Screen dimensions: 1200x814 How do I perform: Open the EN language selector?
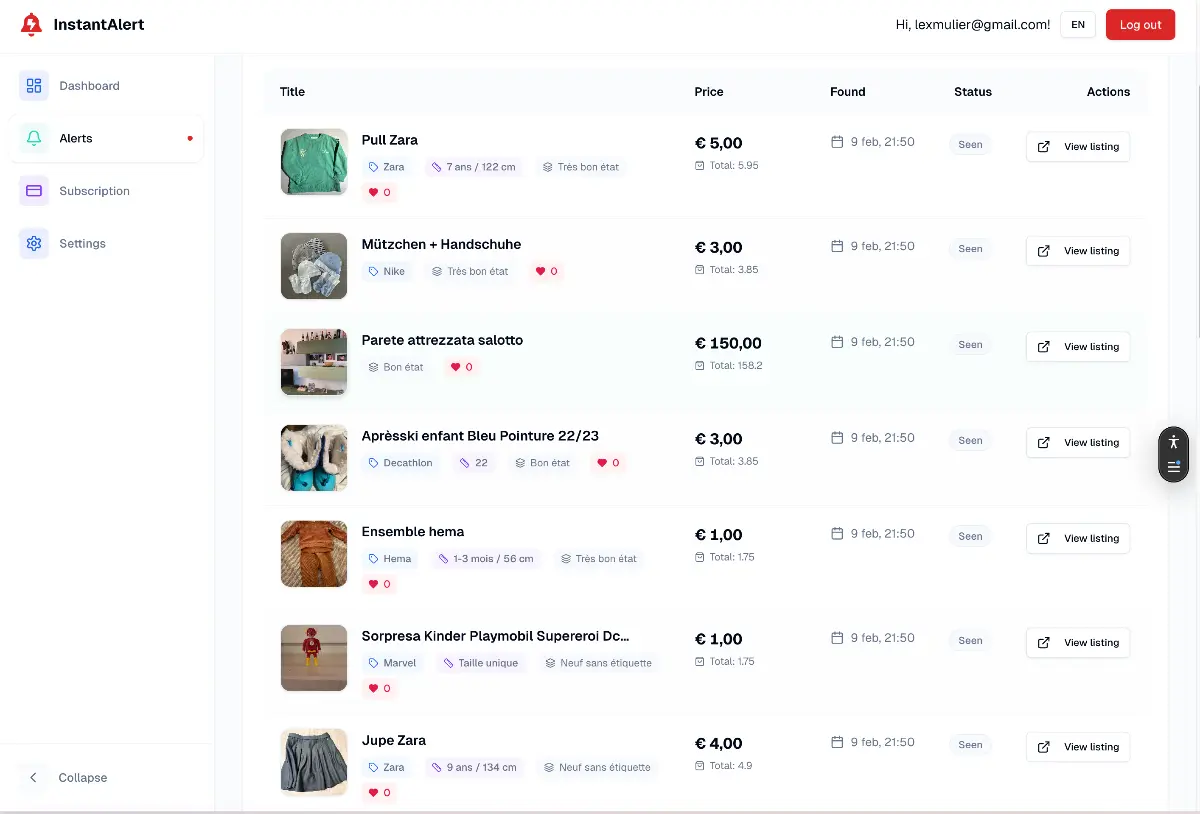(x=1077, y=24)
